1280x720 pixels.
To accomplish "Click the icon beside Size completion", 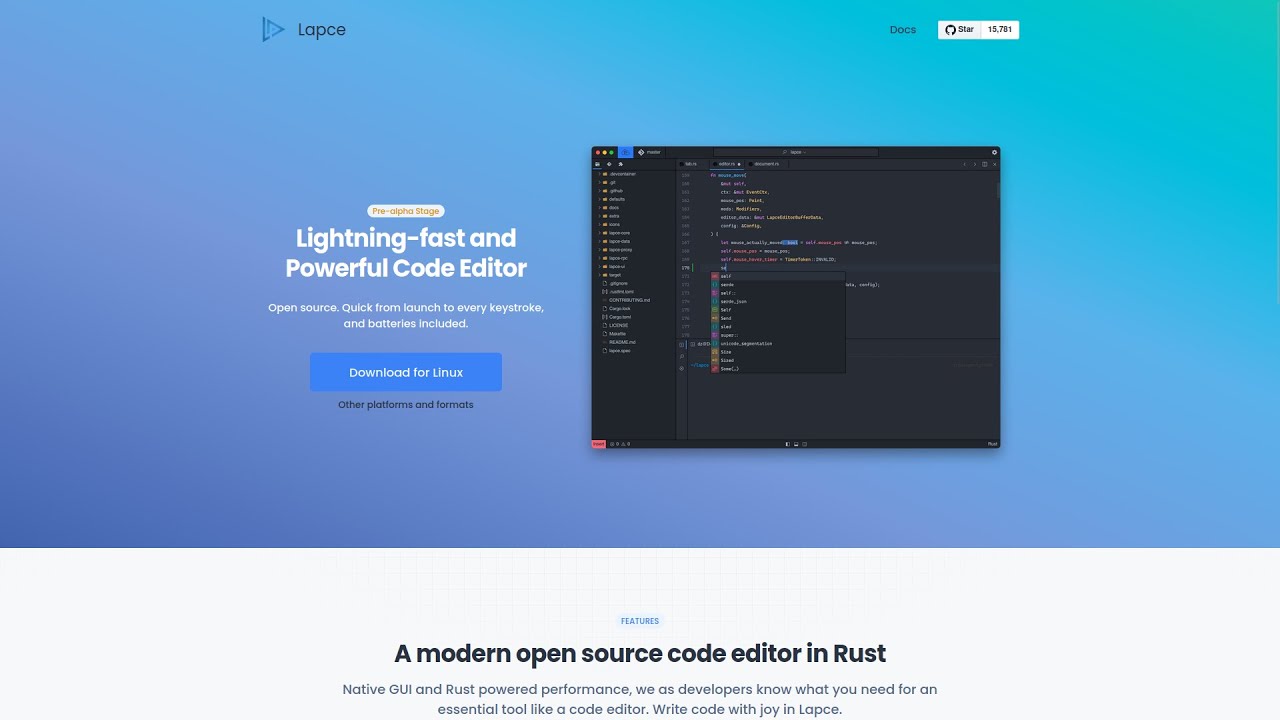I will tap(715, 352).
